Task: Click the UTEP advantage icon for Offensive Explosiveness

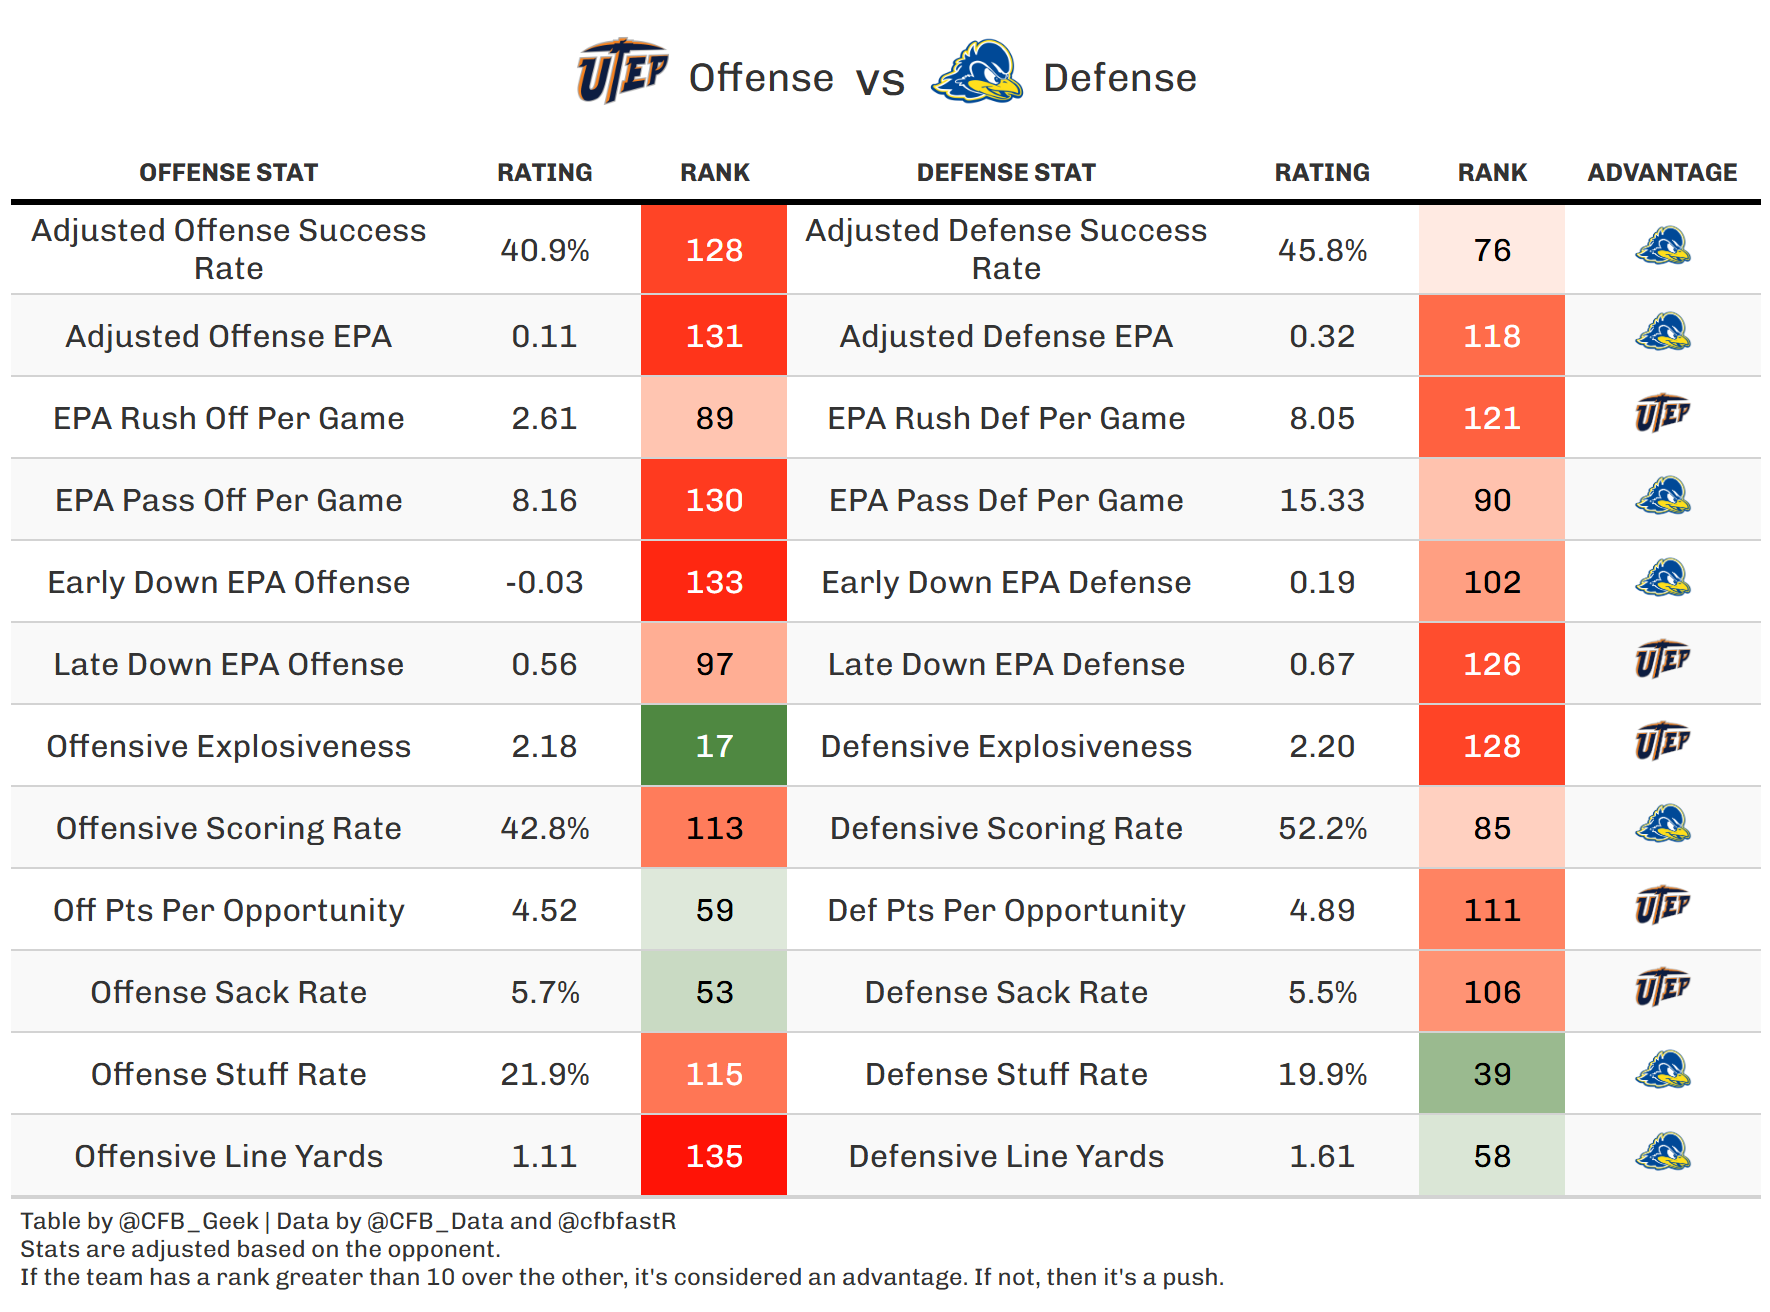Action: point(1662,742)
